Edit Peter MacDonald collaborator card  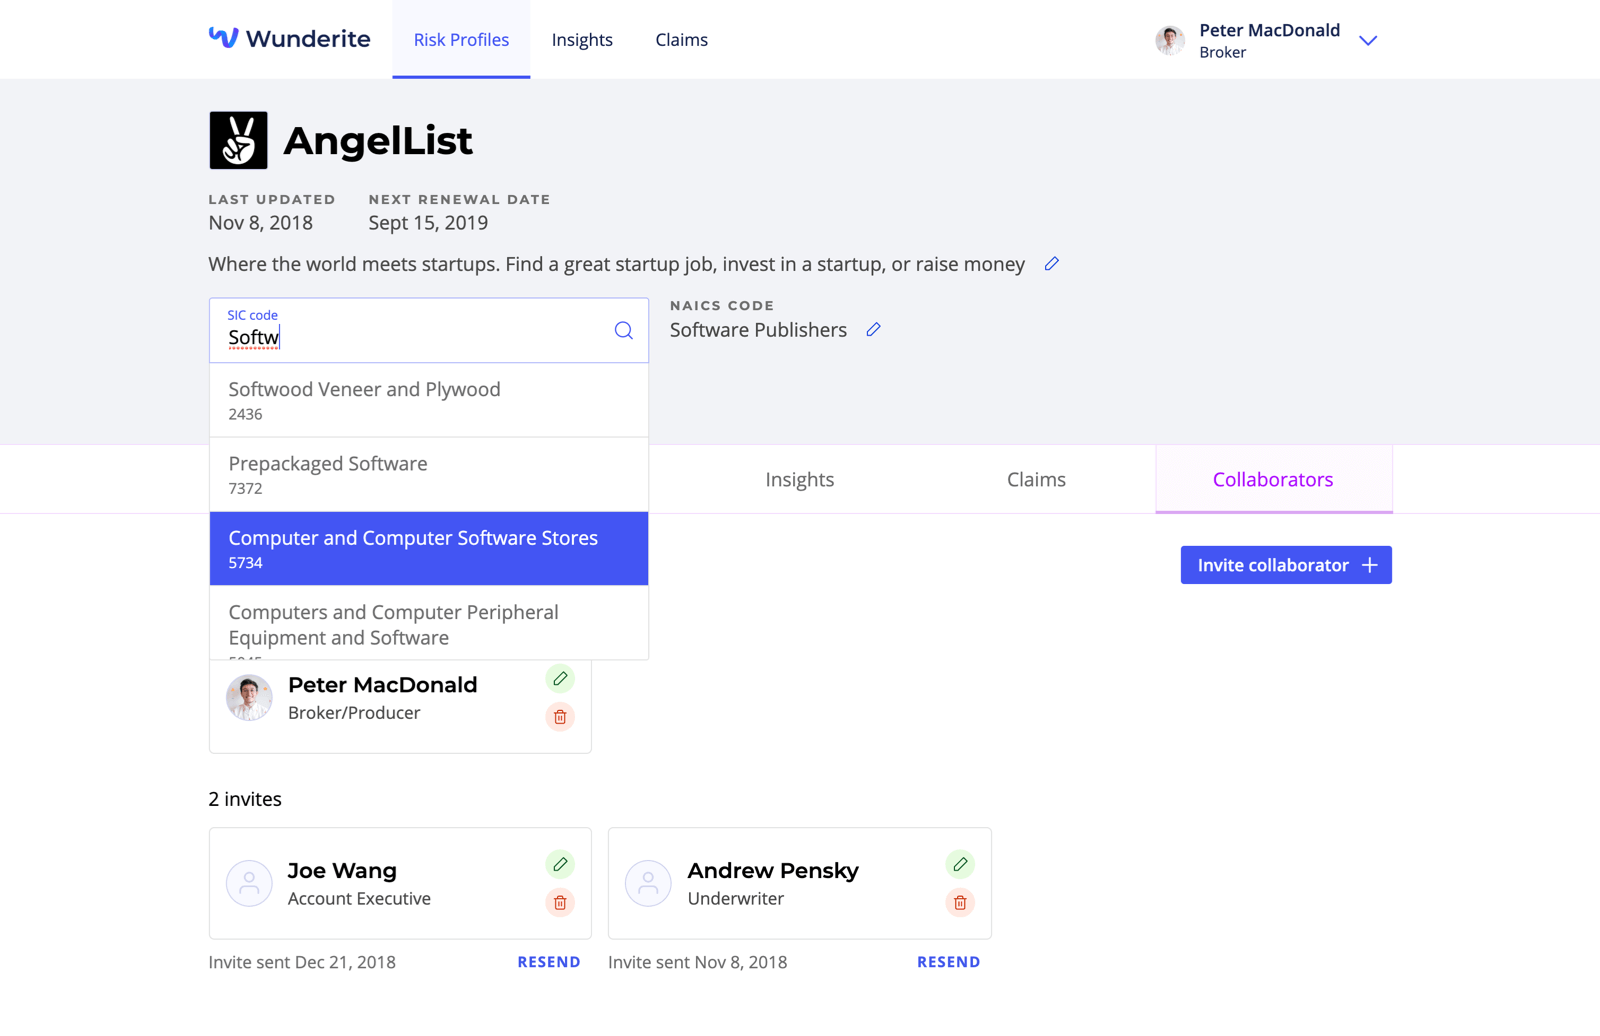pyautogui.click(x=560, y=679)
